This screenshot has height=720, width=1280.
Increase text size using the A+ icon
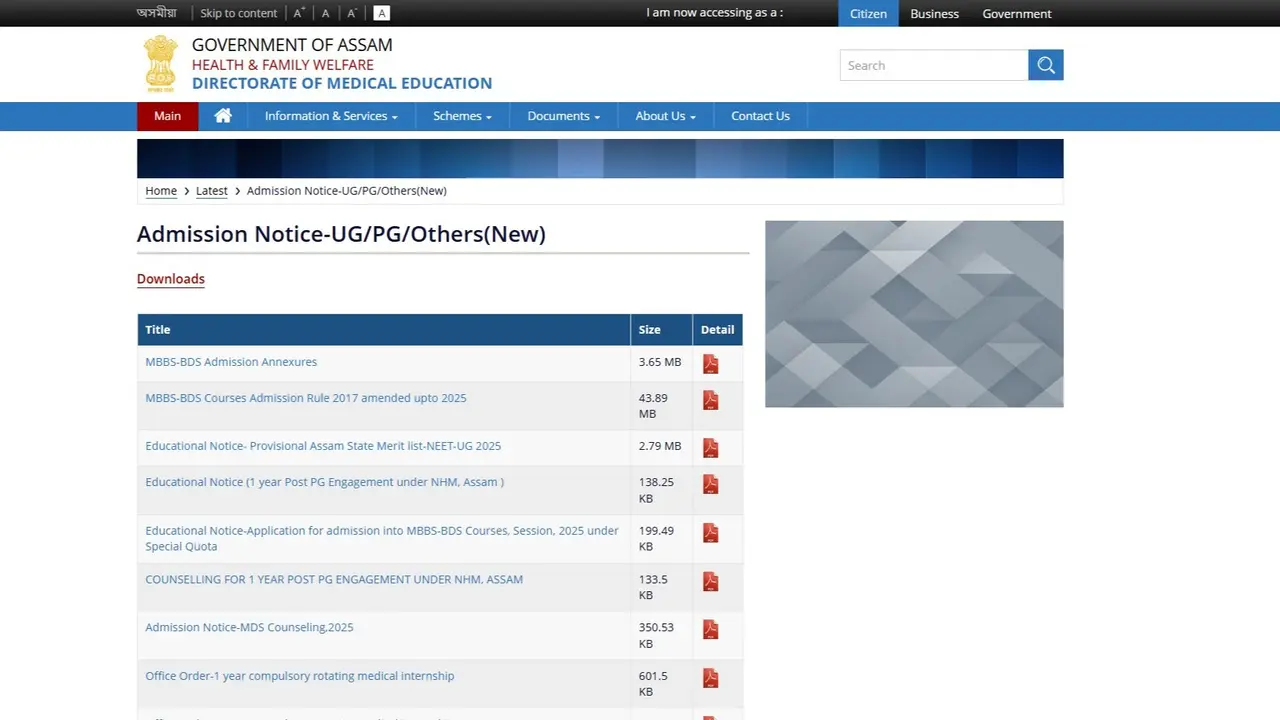click(x=298, y=13)
